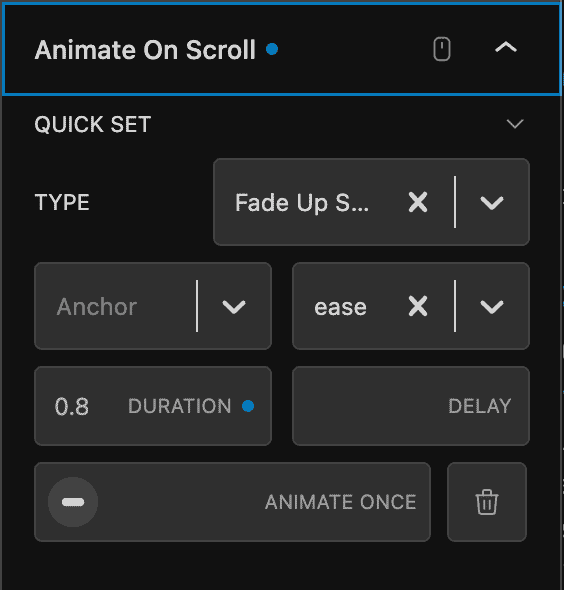Screen dimensions: 564x590
Task: Click the mouse scroll icon in header
Action: [x=442, y=49]
